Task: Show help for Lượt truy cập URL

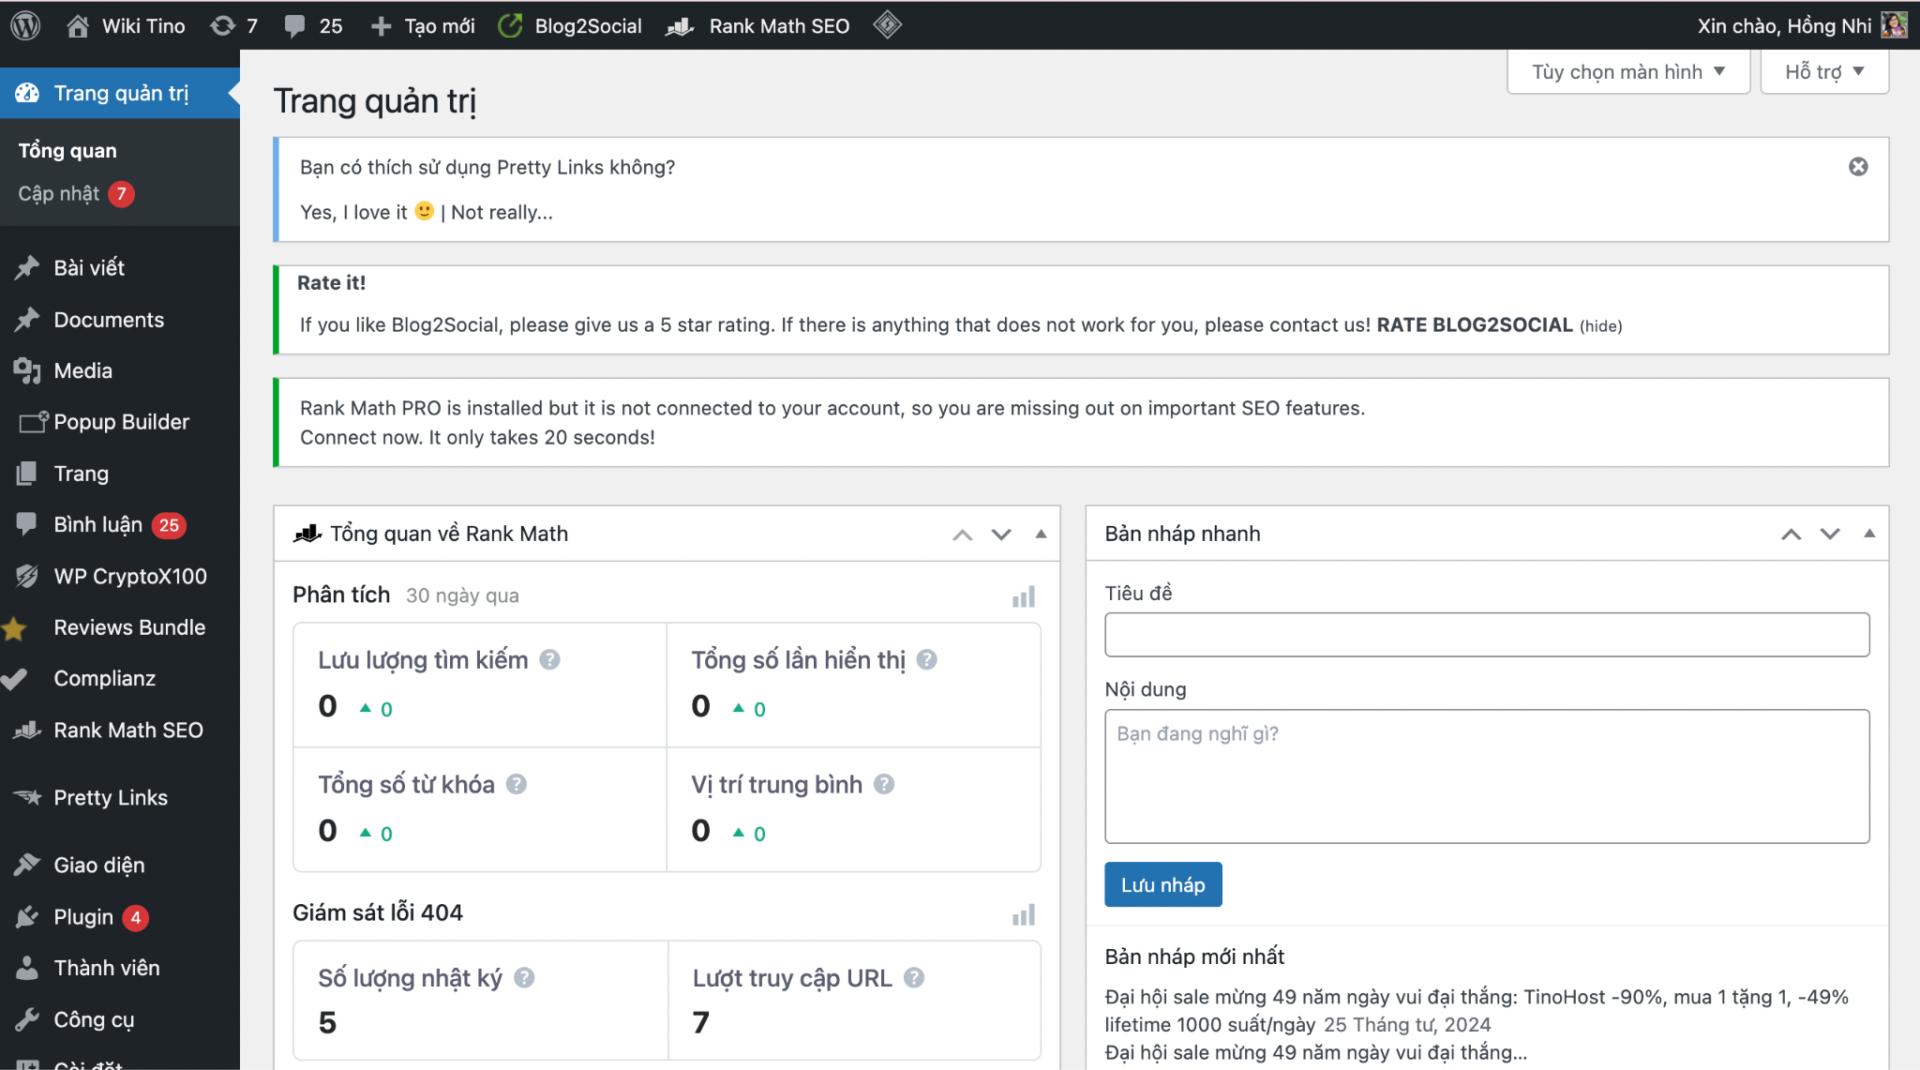Action: pyautogui.click(x=914, y=978)
